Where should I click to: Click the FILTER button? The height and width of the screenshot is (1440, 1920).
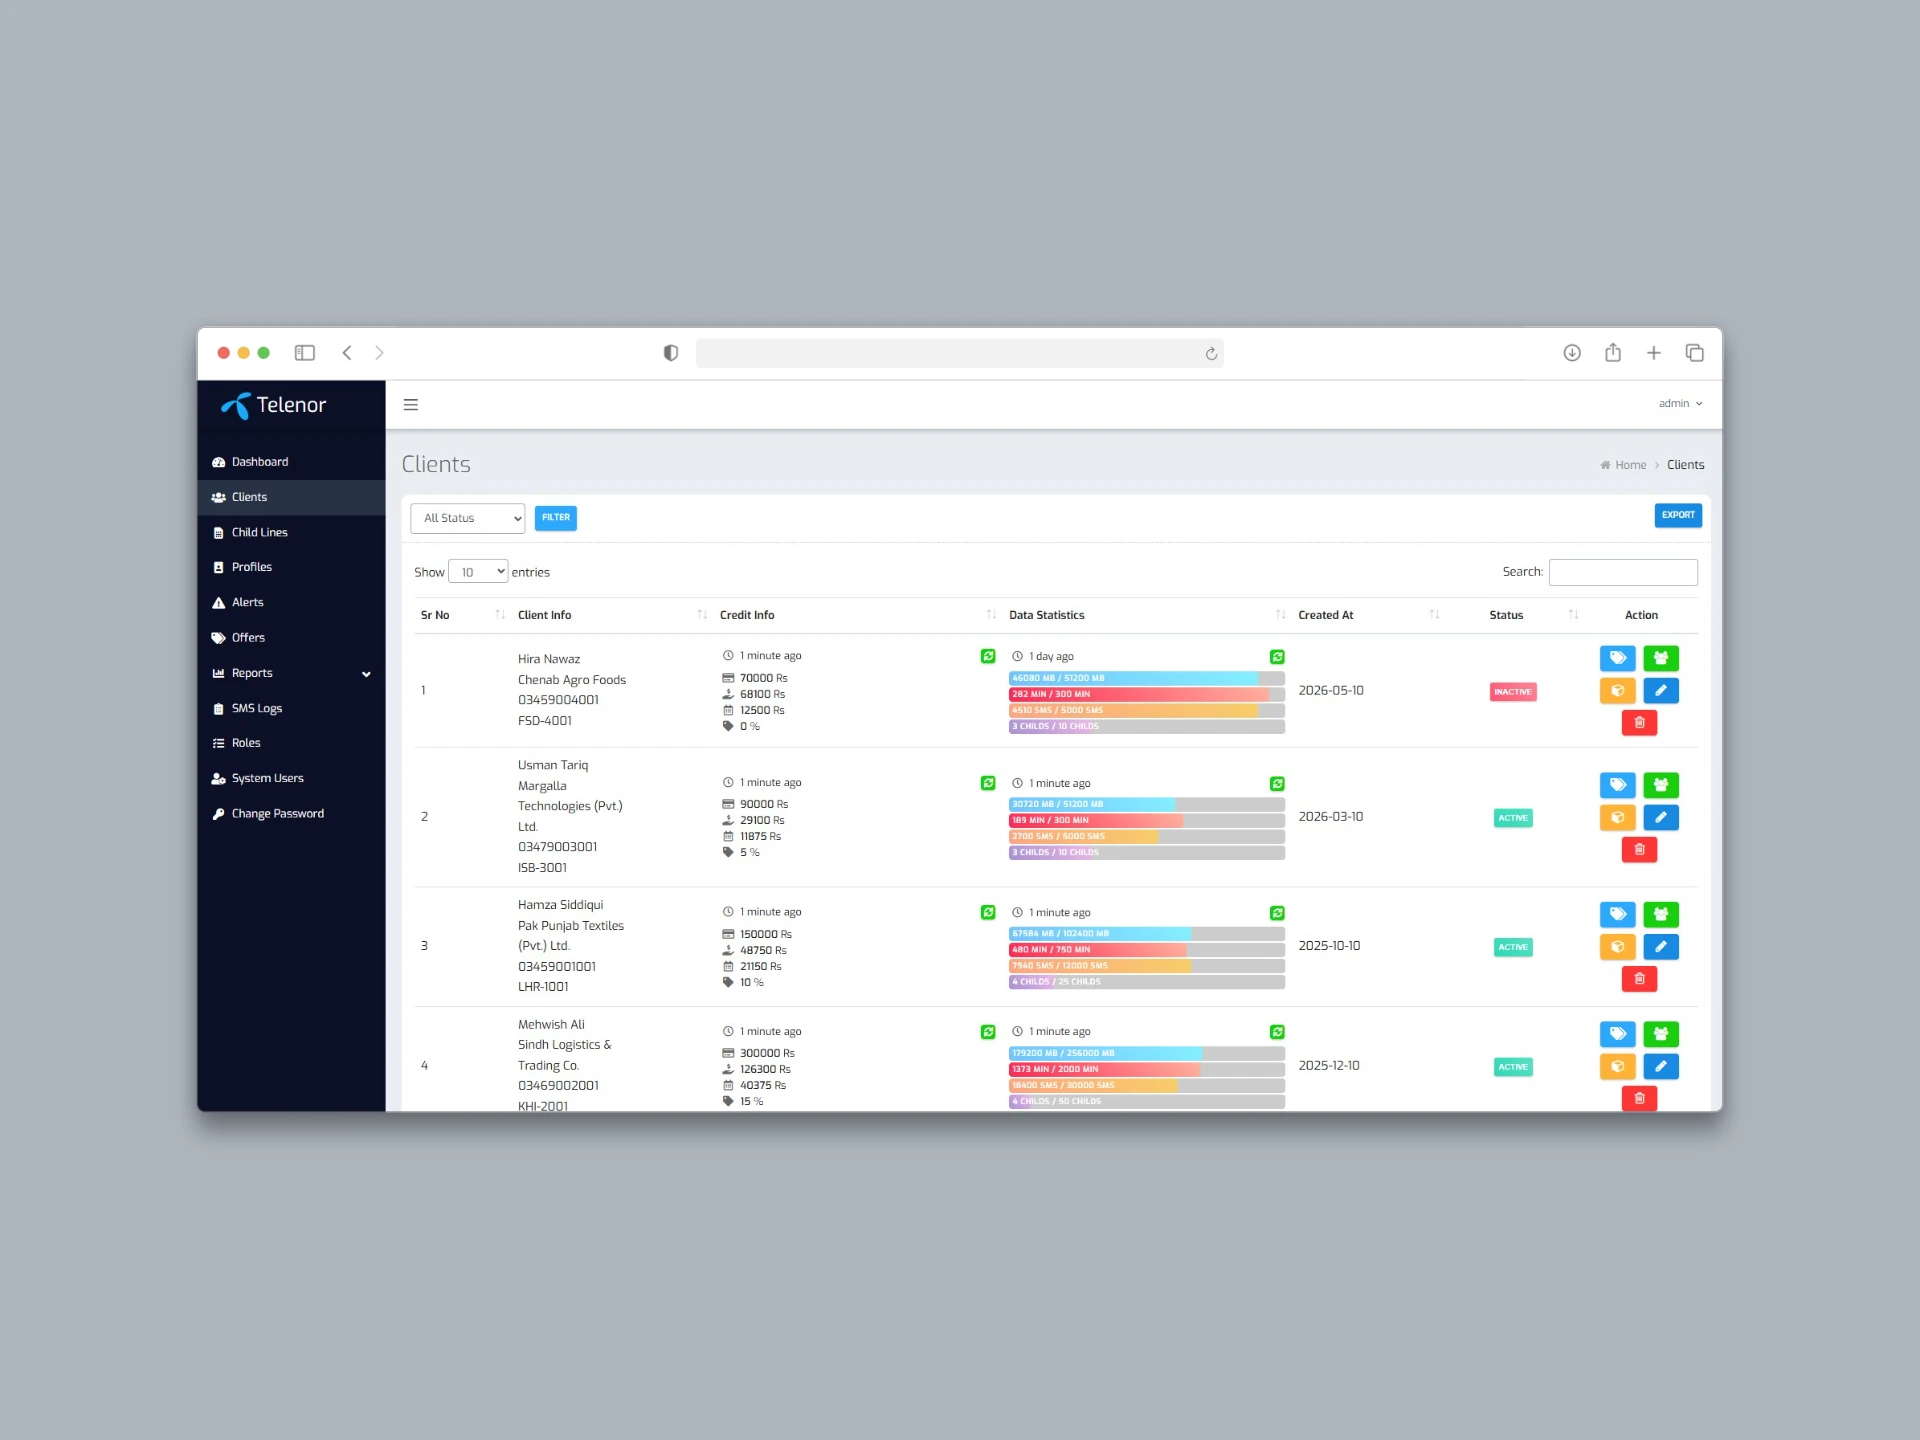tap(556, 518)
